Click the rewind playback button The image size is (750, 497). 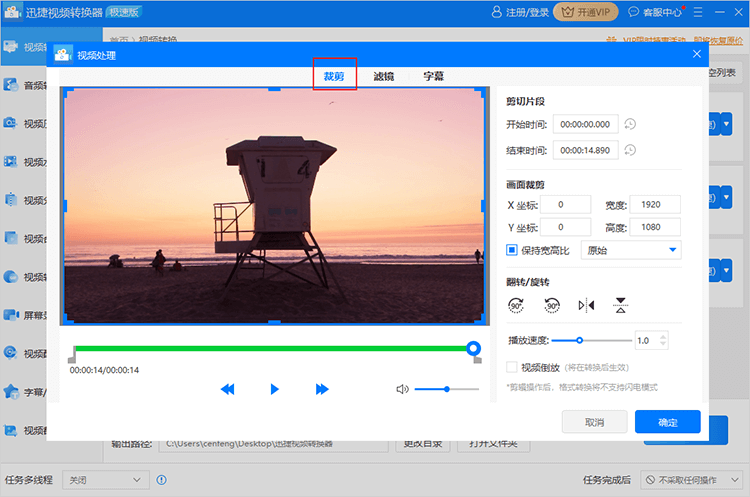coord(227,389)
